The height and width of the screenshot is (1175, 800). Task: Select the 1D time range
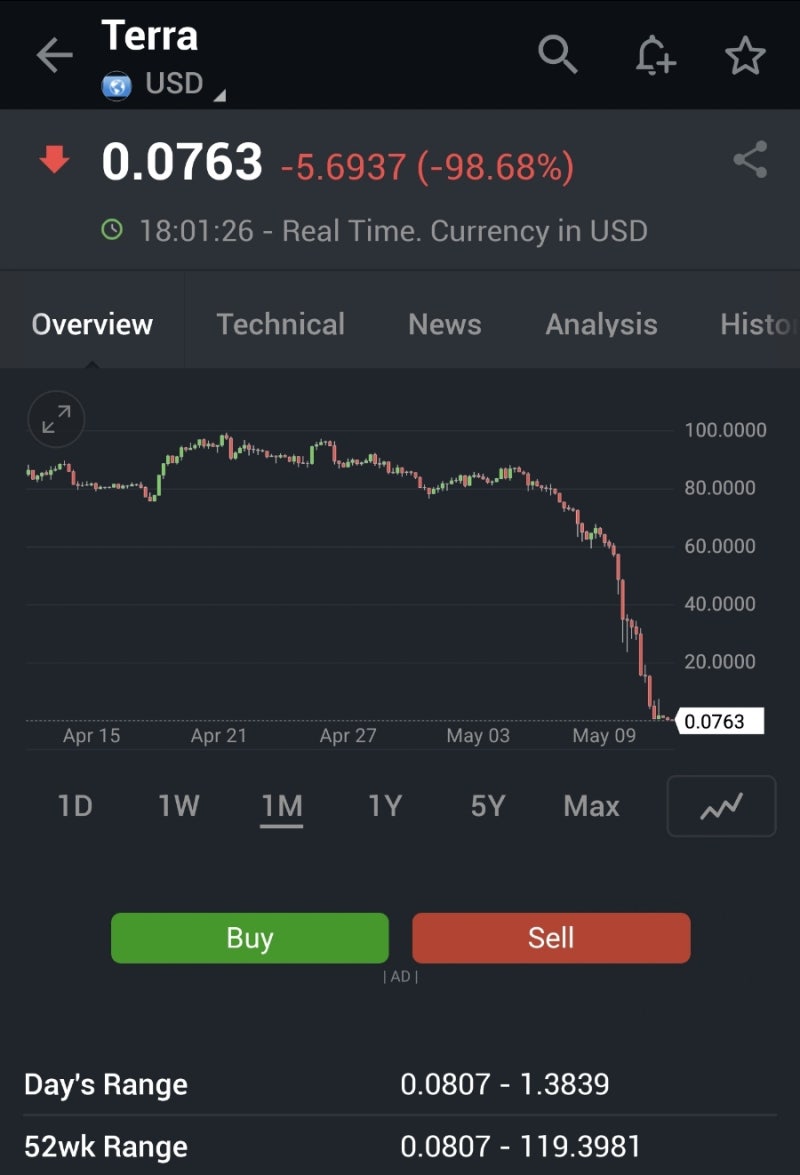pyautogui.click(x=75, y=806)
